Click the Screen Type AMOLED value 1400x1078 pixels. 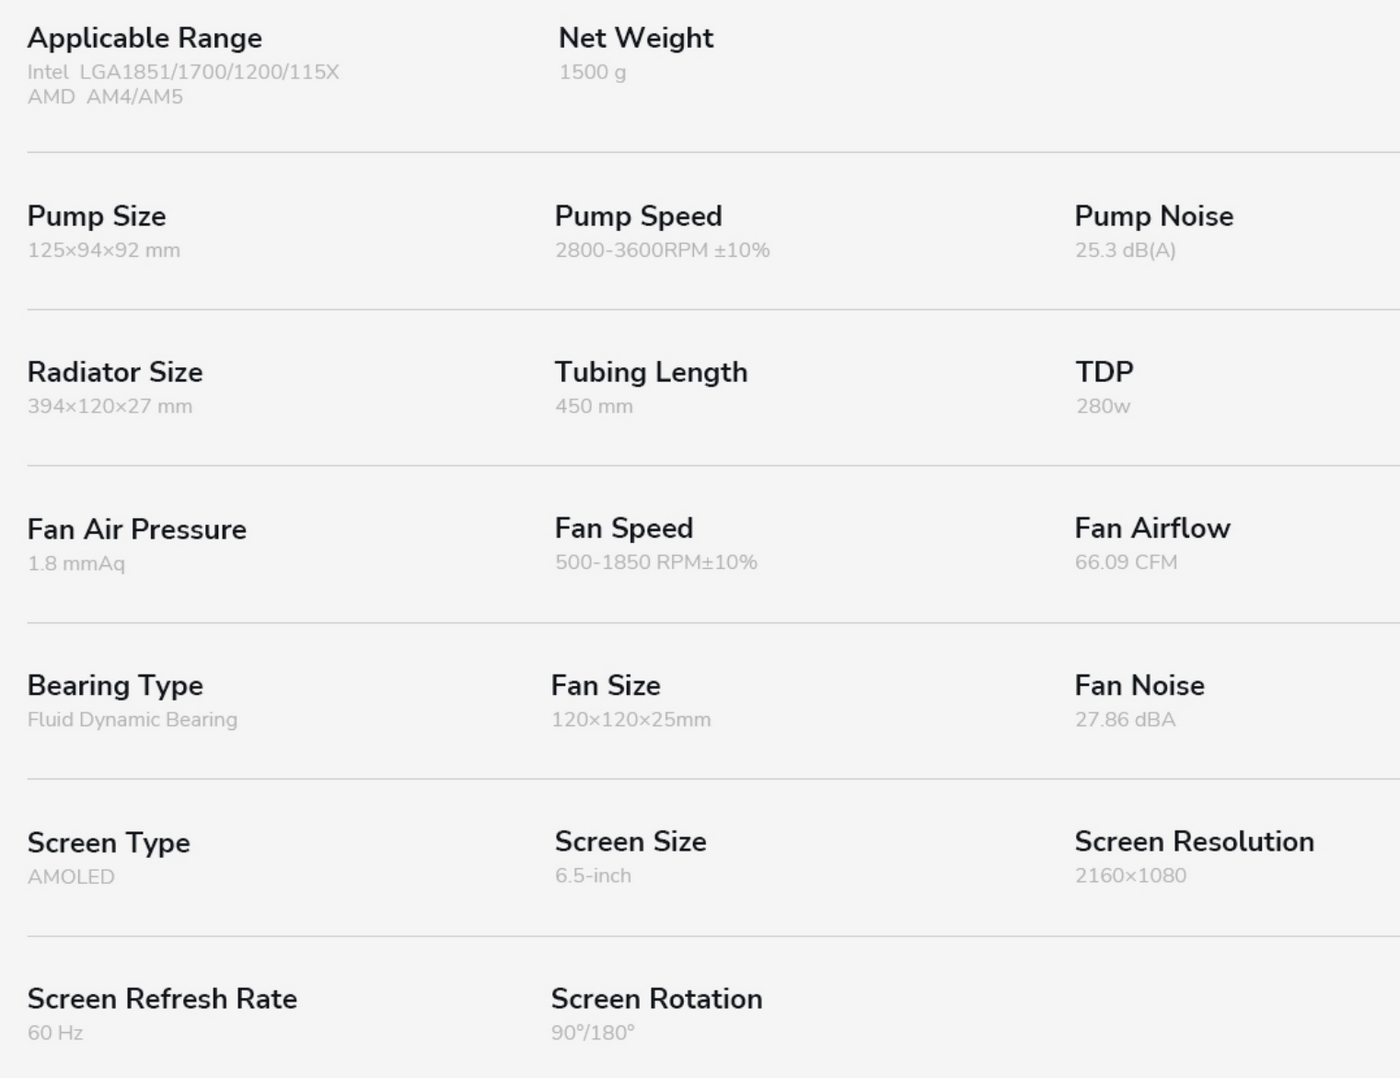(x=71, y=876)
